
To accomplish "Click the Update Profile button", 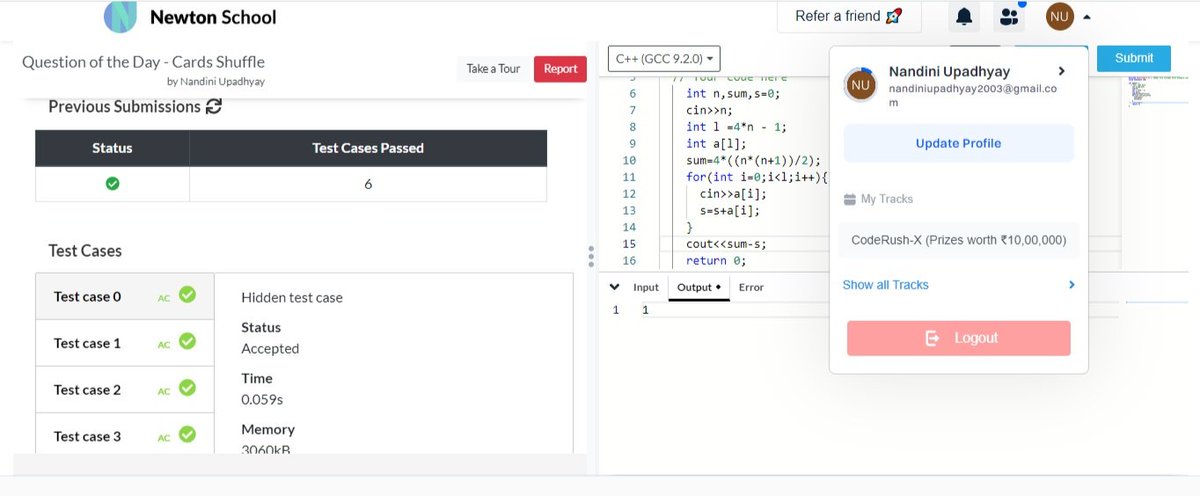I will pos(958,143).
